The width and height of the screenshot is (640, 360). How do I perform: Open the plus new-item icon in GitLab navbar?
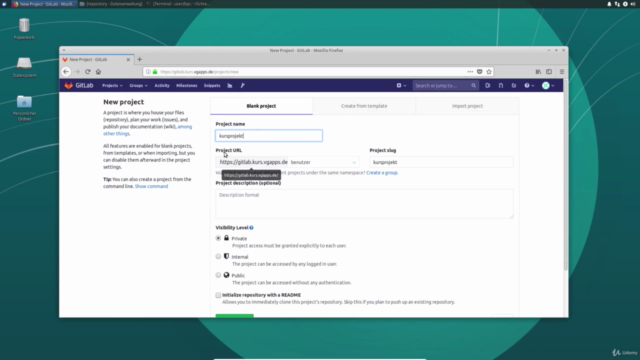399,86
